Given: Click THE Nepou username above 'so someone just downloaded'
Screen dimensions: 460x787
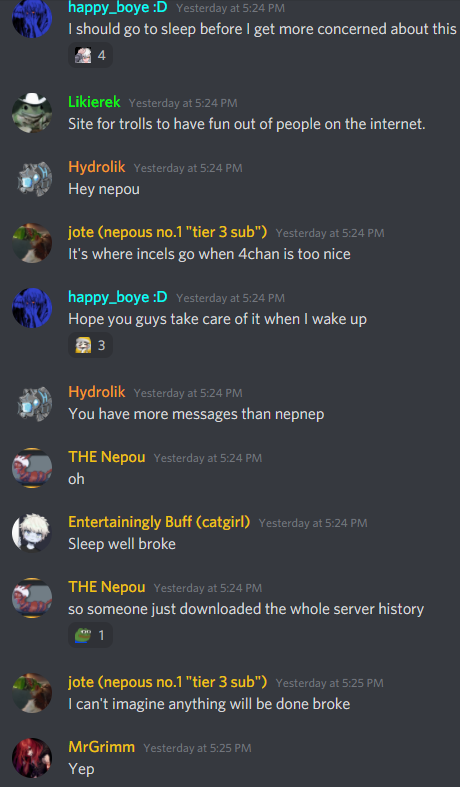Looking at the screenshot, I should coord(107,587).
